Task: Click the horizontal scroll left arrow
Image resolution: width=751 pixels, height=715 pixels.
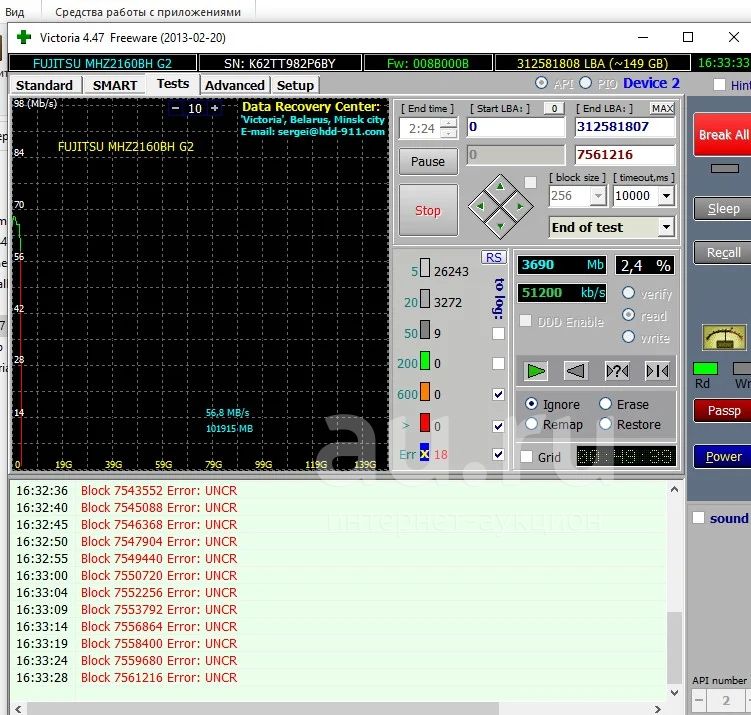Action: click(x=18, y=709)
